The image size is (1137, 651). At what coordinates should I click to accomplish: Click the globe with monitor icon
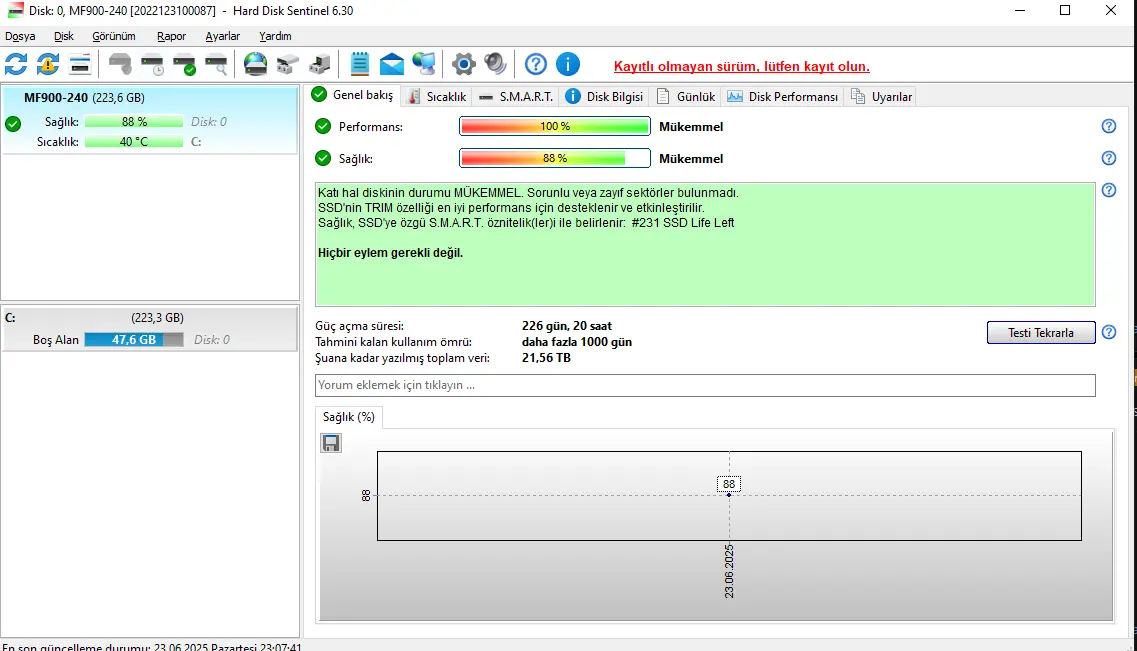[x=423, y=65]
